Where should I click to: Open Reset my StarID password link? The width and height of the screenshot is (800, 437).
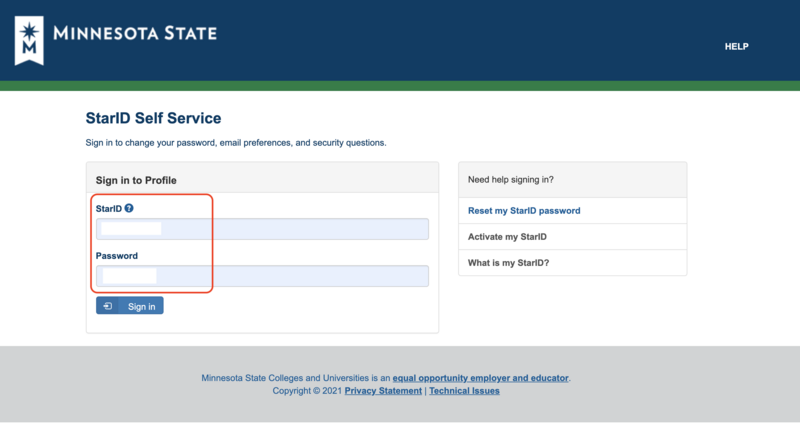[524, 211]
